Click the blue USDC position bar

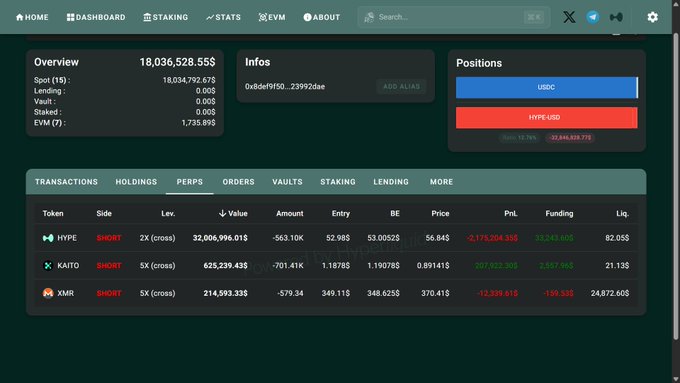pyautogui.click(x=546, y=87)
